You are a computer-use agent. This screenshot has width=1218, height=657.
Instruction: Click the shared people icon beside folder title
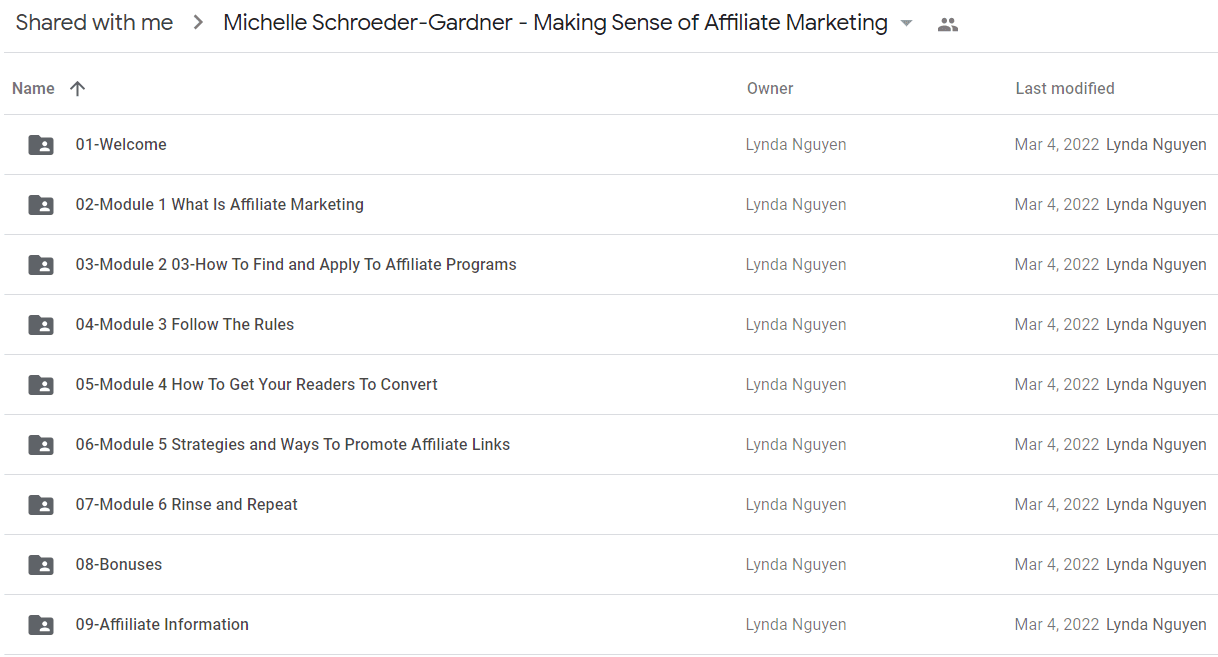click(948, 25)
